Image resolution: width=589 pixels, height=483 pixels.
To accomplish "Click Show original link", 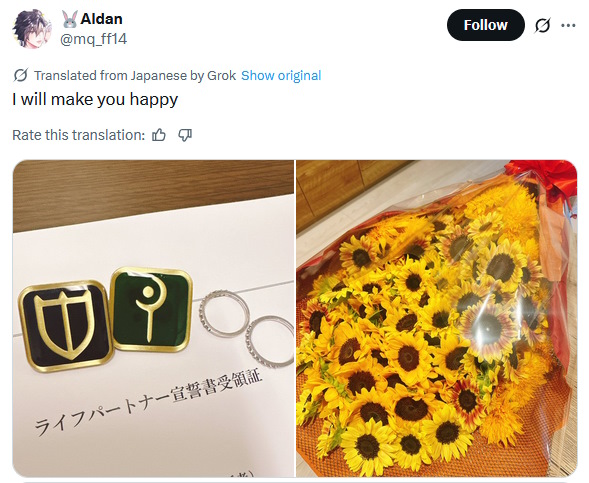I will (x=281, y=75).
